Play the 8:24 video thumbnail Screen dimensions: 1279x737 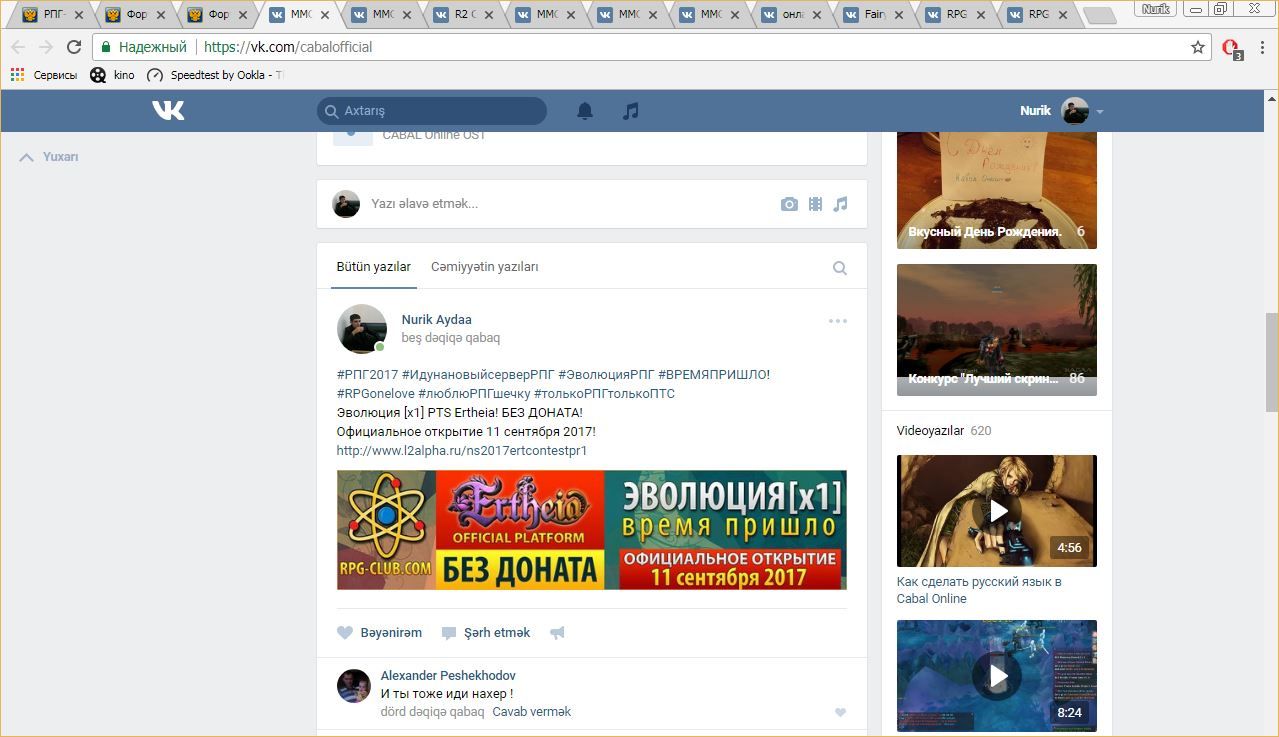tap(997, 676)
